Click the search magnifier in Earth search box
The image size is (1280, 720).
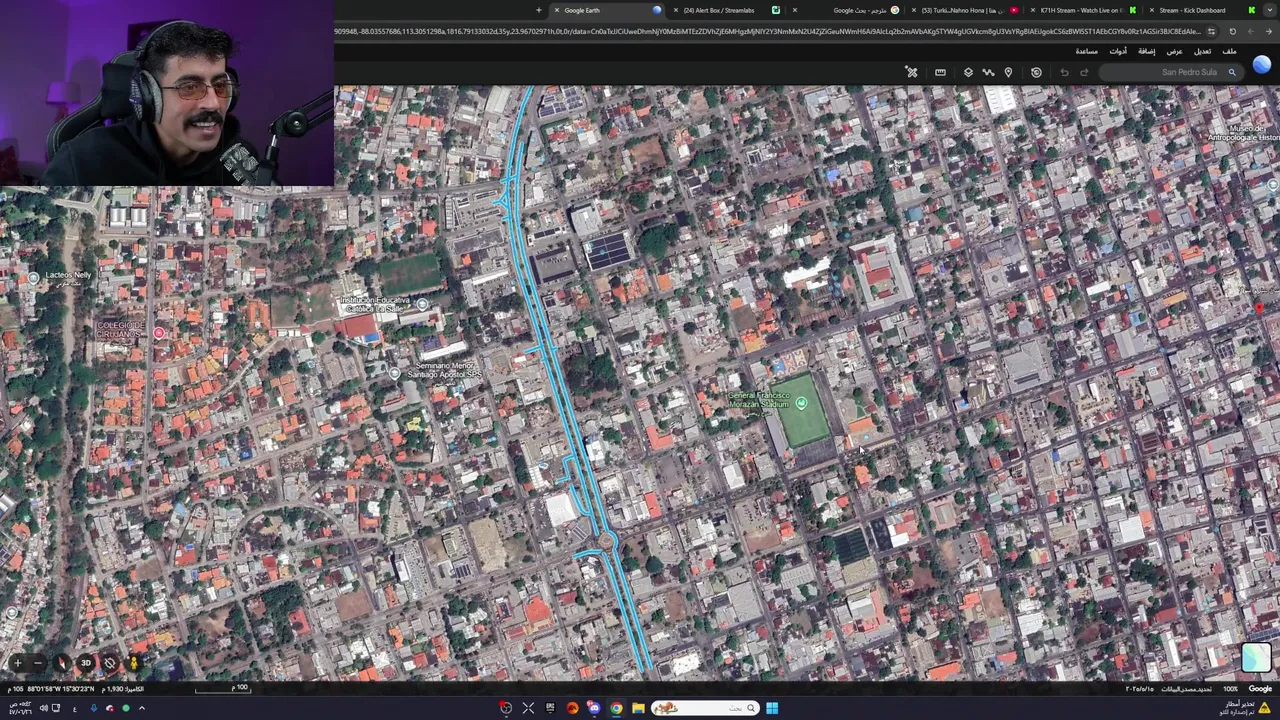(x=1232, y=72)
